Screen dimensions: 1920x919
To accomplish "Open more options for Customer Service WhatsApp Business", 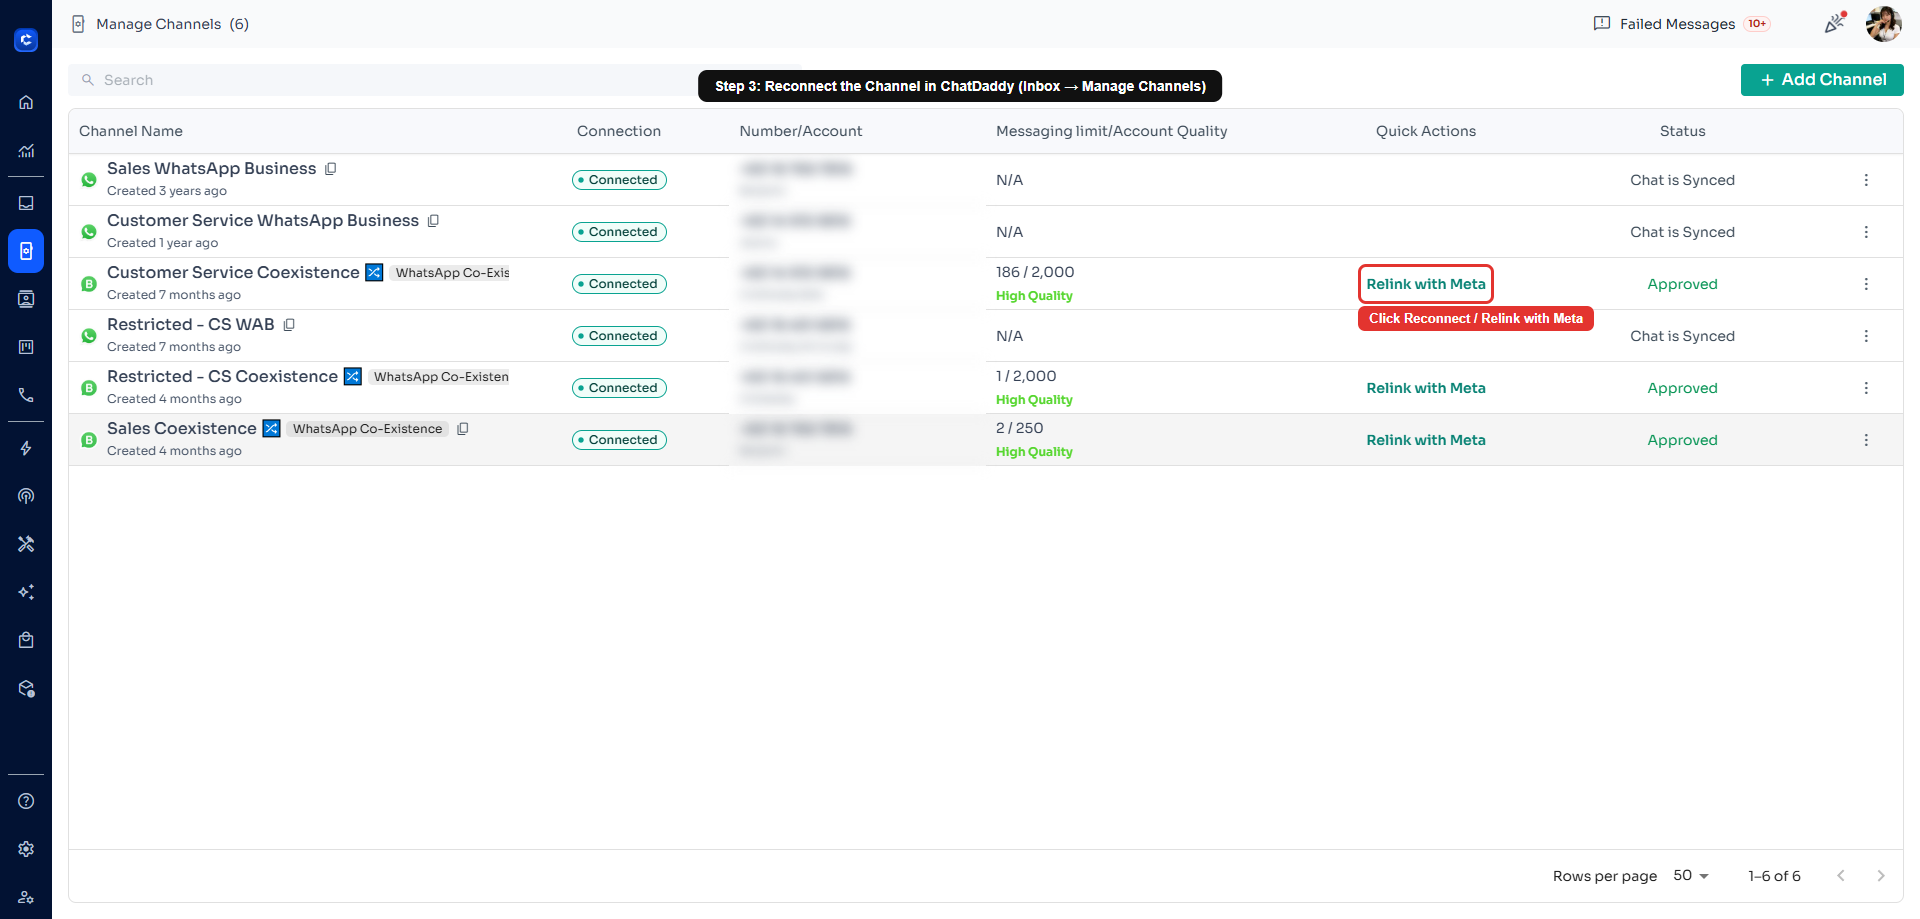I will pos(1866,232).
